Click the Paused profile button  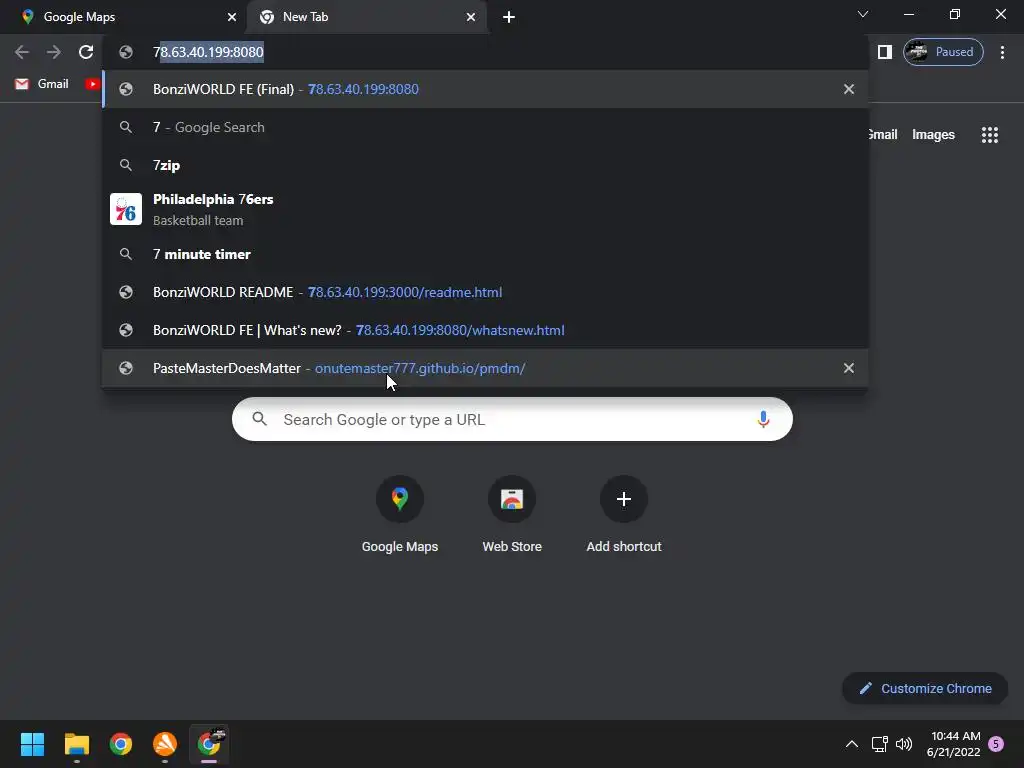943,52
